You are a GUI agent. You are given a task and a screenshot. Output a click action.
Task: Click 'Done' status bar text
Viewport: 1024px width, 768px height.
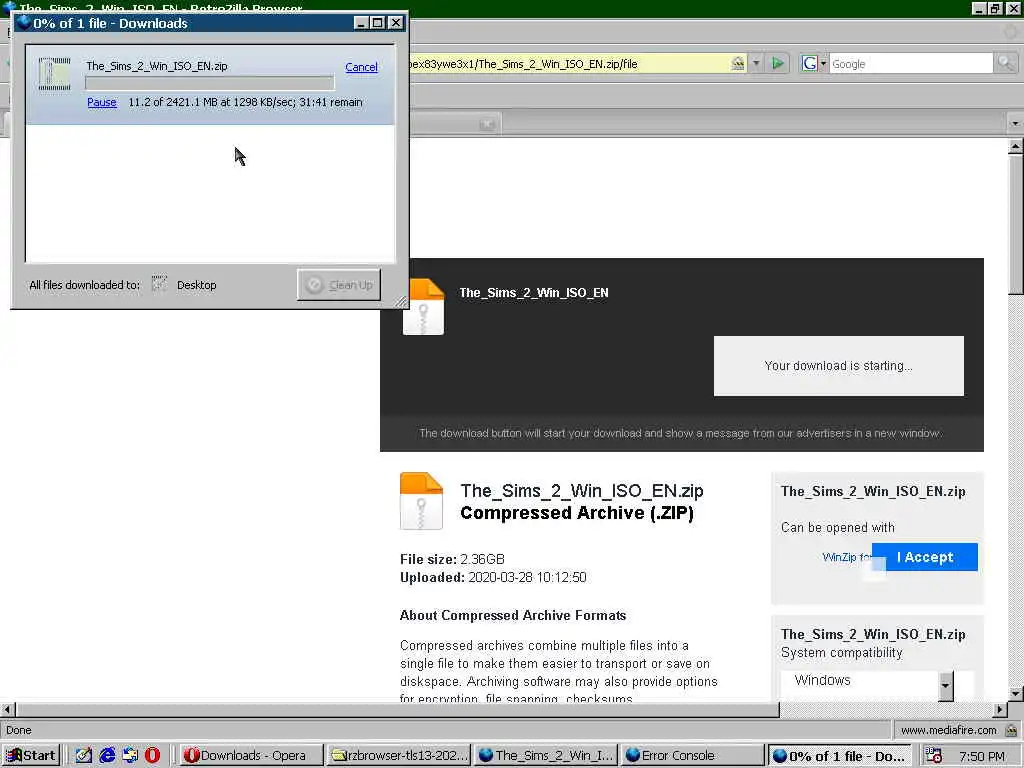[18, 730]
